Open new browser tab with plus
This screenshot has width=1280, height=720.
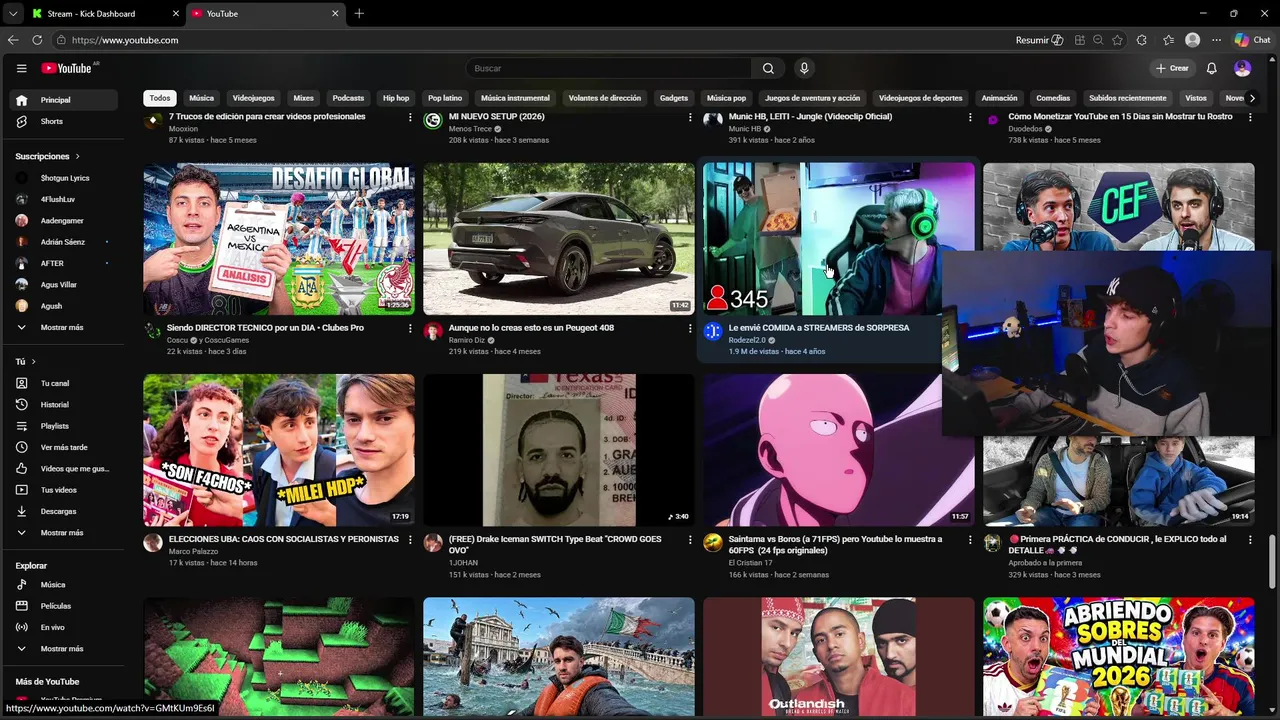pos(359,14)
